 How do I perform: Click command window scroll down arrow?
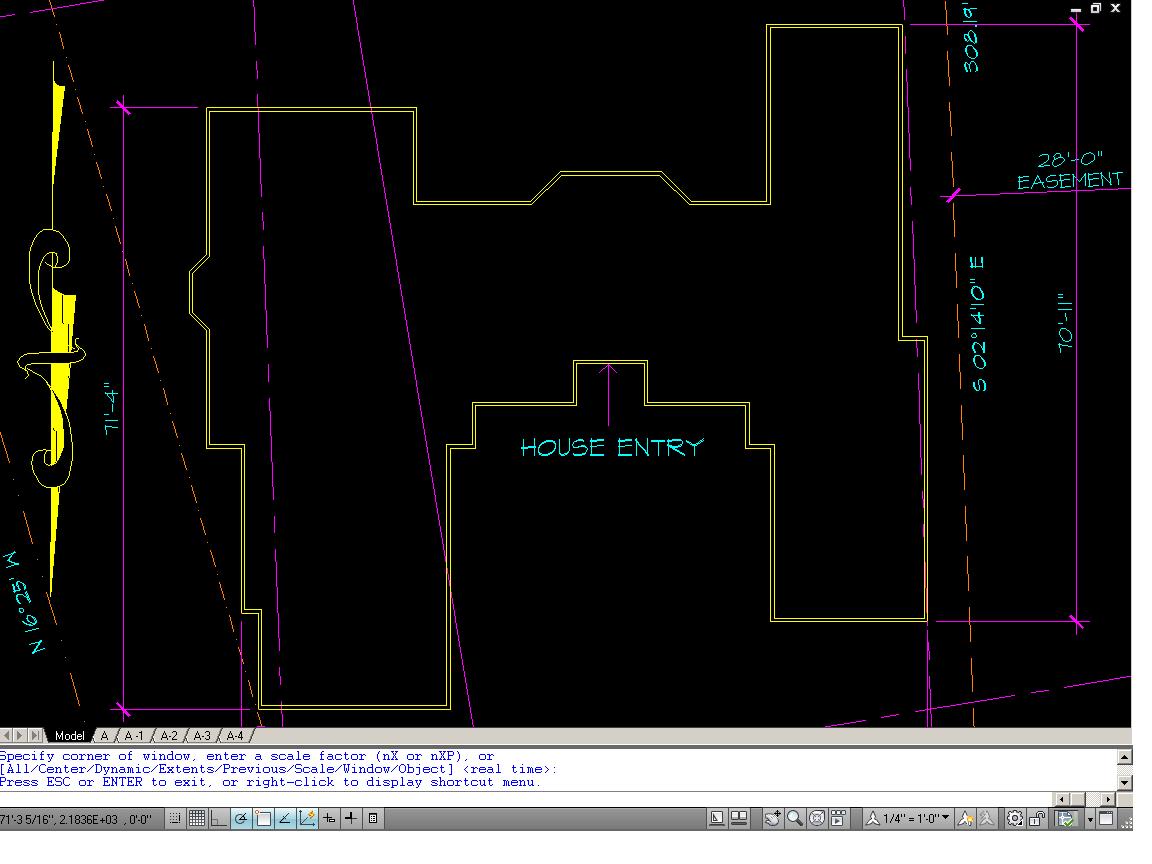pyautogui.click(x=1124, y=782)
